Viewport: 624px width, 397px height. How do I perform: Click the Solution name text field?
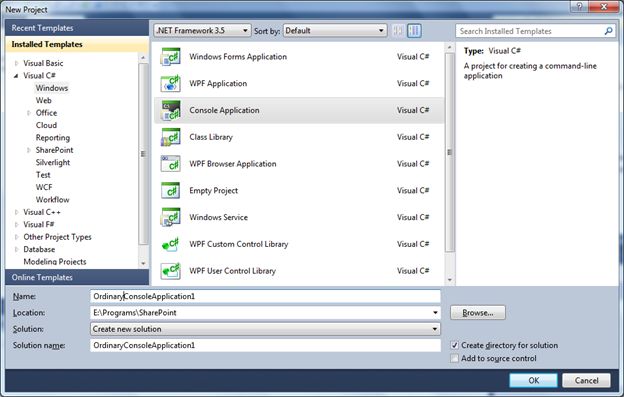point(265,345)
